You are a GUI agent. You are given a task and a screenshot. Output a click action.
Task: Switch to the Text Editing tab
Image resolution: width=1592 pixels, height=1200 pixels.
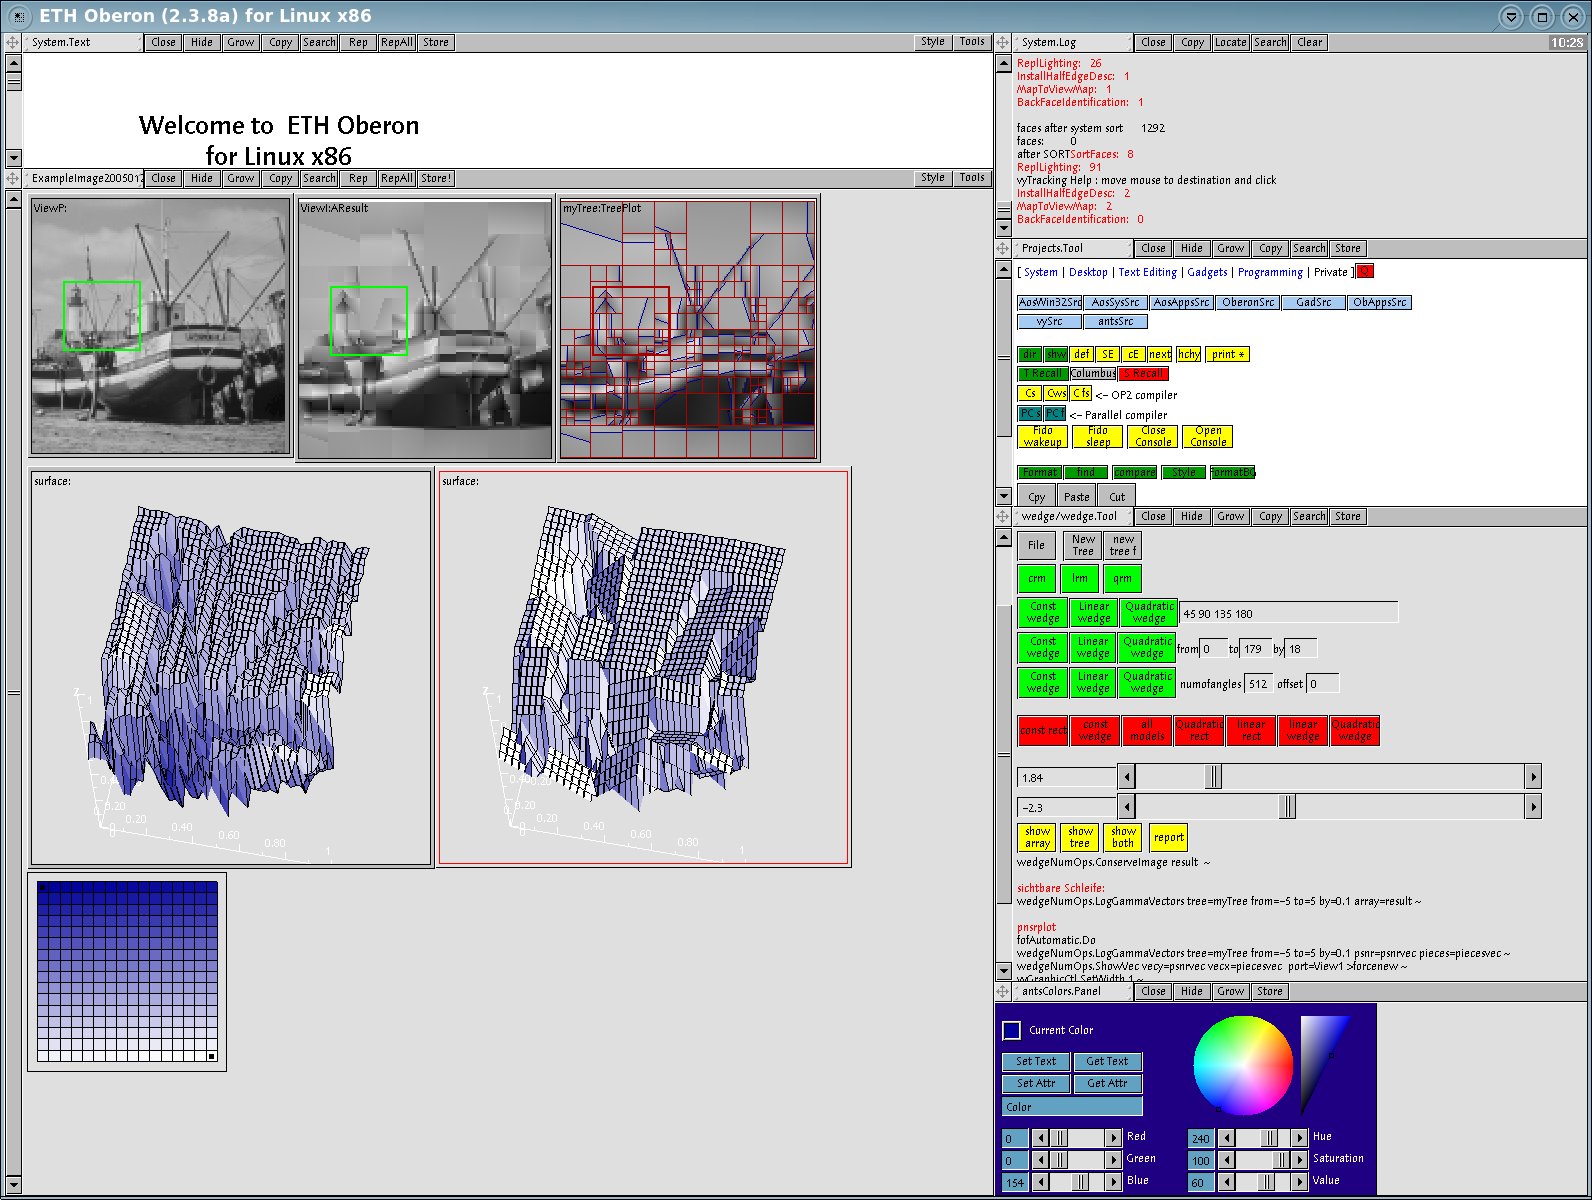click(x=1147, y=272)
